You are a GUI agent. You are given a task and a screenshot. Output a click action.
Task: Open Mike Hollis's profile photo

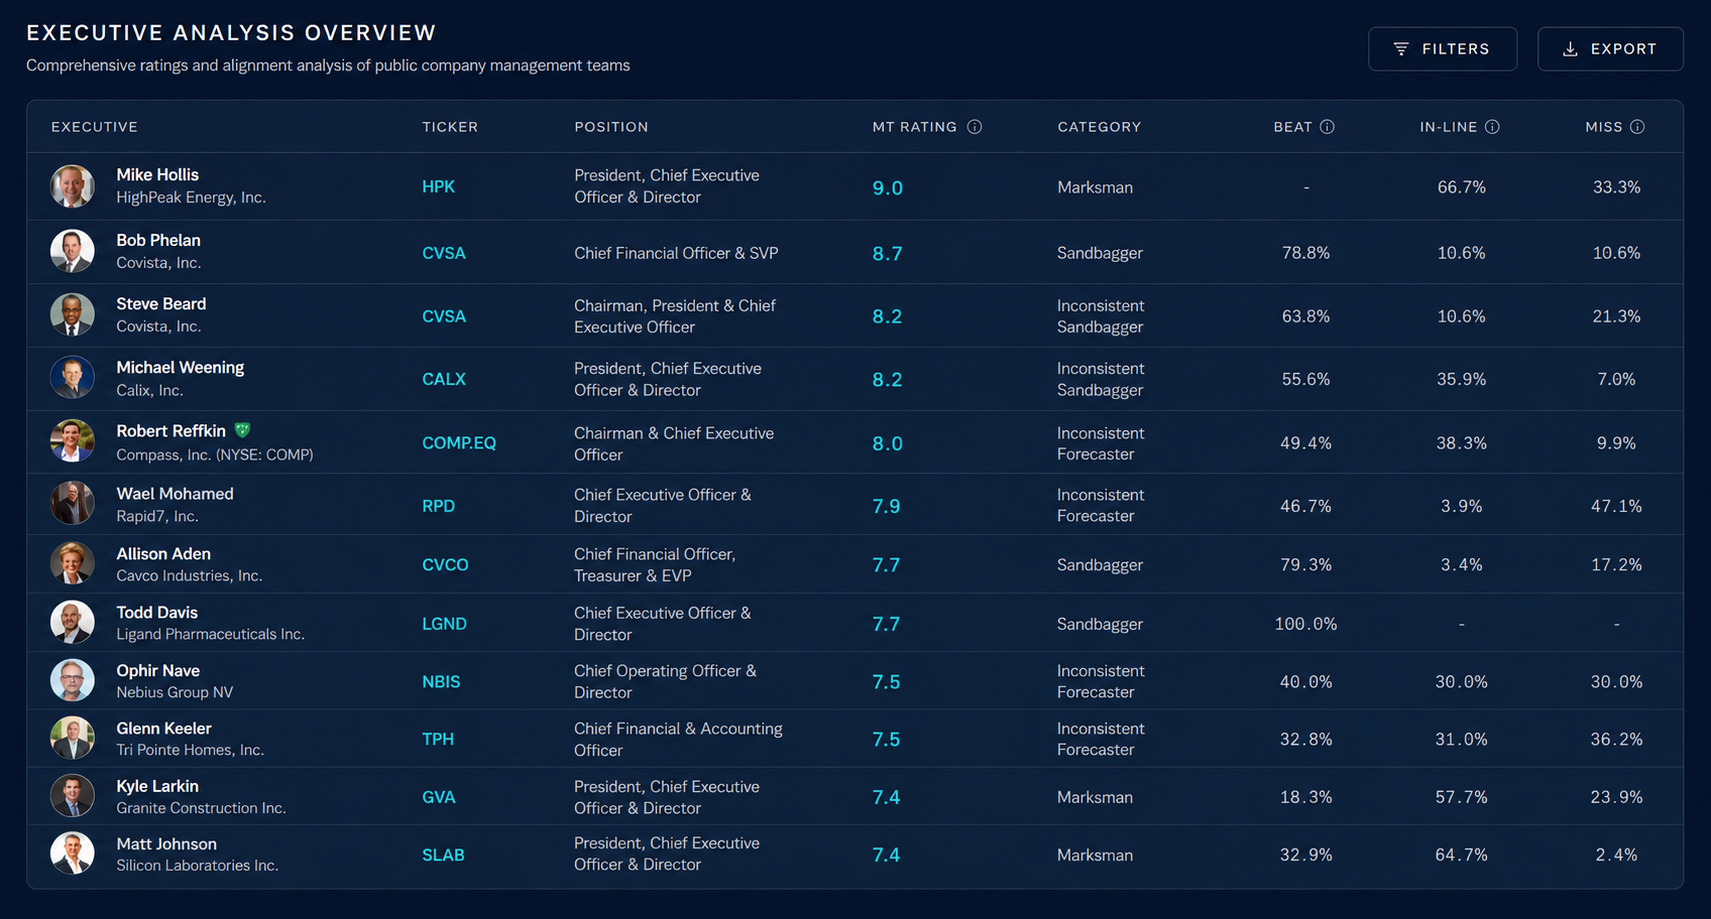[73, 186]
